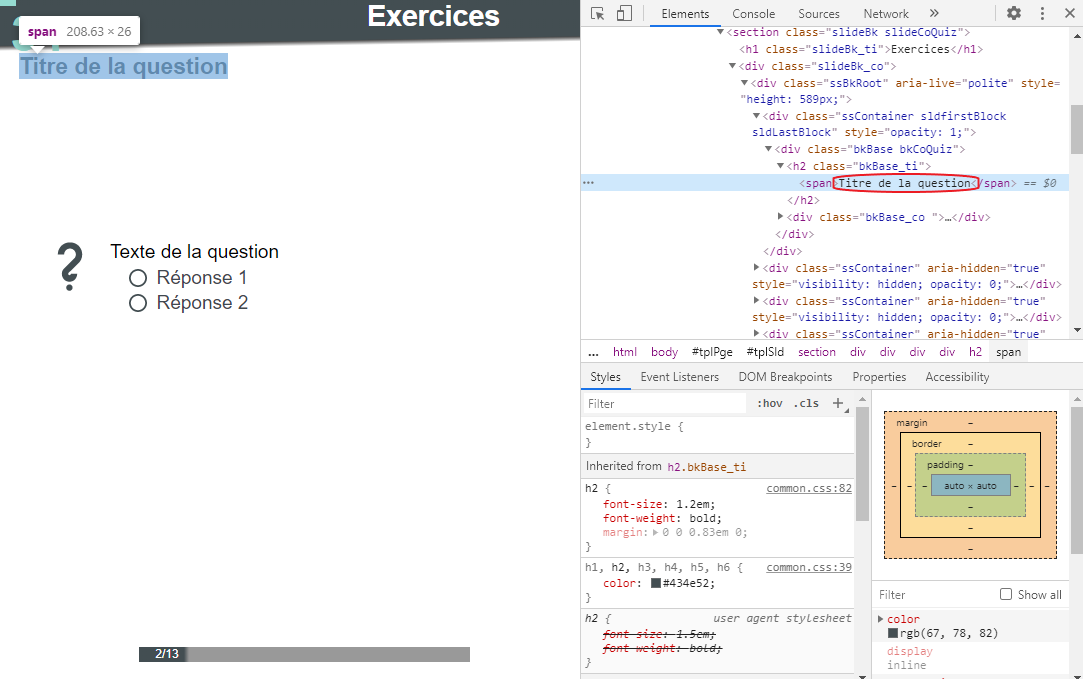Expand the bkBase_co div node
The width and height of the screenshot is (1083, 679).
click(781, 217)
